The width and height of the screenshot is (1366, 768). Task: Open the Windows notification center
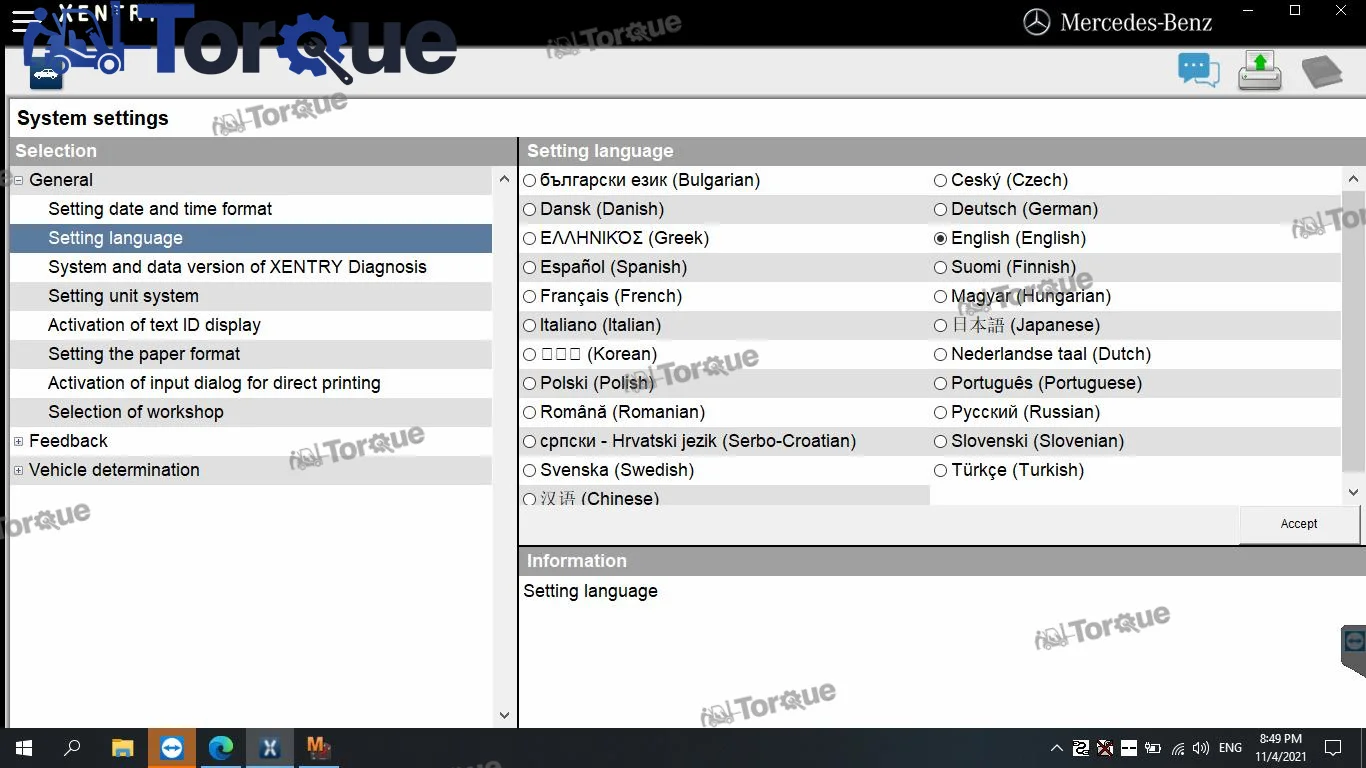(1333, 748)
